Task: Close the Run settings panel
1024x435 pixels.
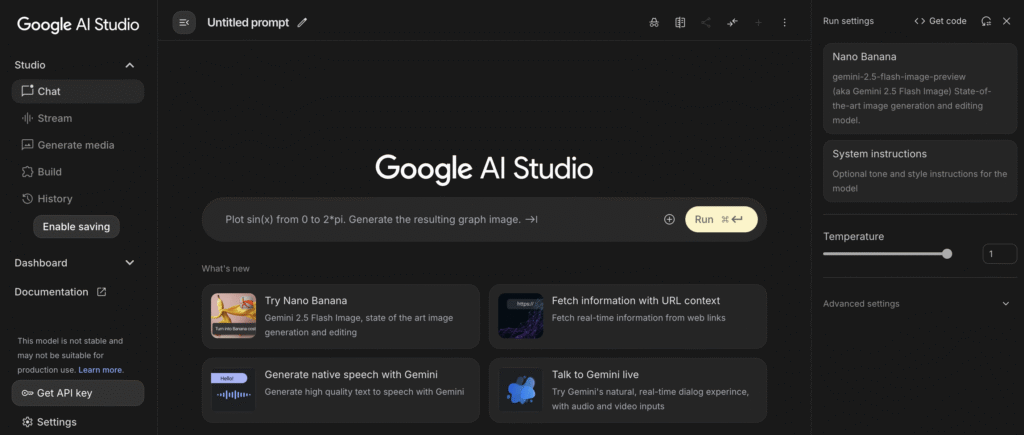Action: (1006, 21)
